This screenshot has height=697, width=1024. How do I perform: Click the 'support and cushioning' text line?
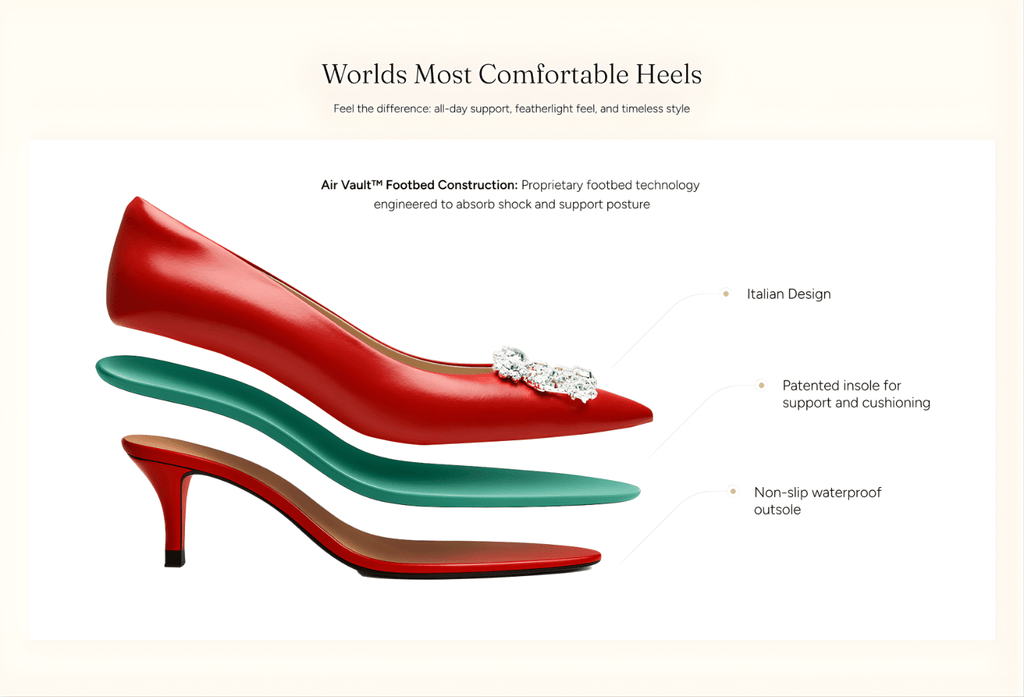856,403
